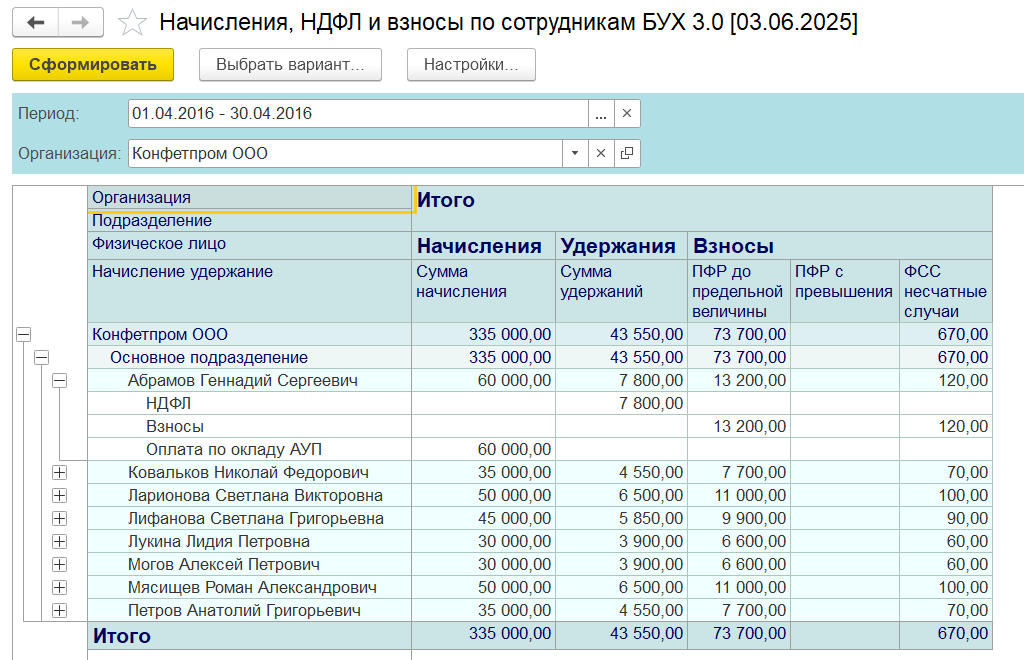The height and width of the screenshot is (660, 1024).
Task: Select the Подразделение header cell
Action: pyautogui.click(x=249, y=221)
